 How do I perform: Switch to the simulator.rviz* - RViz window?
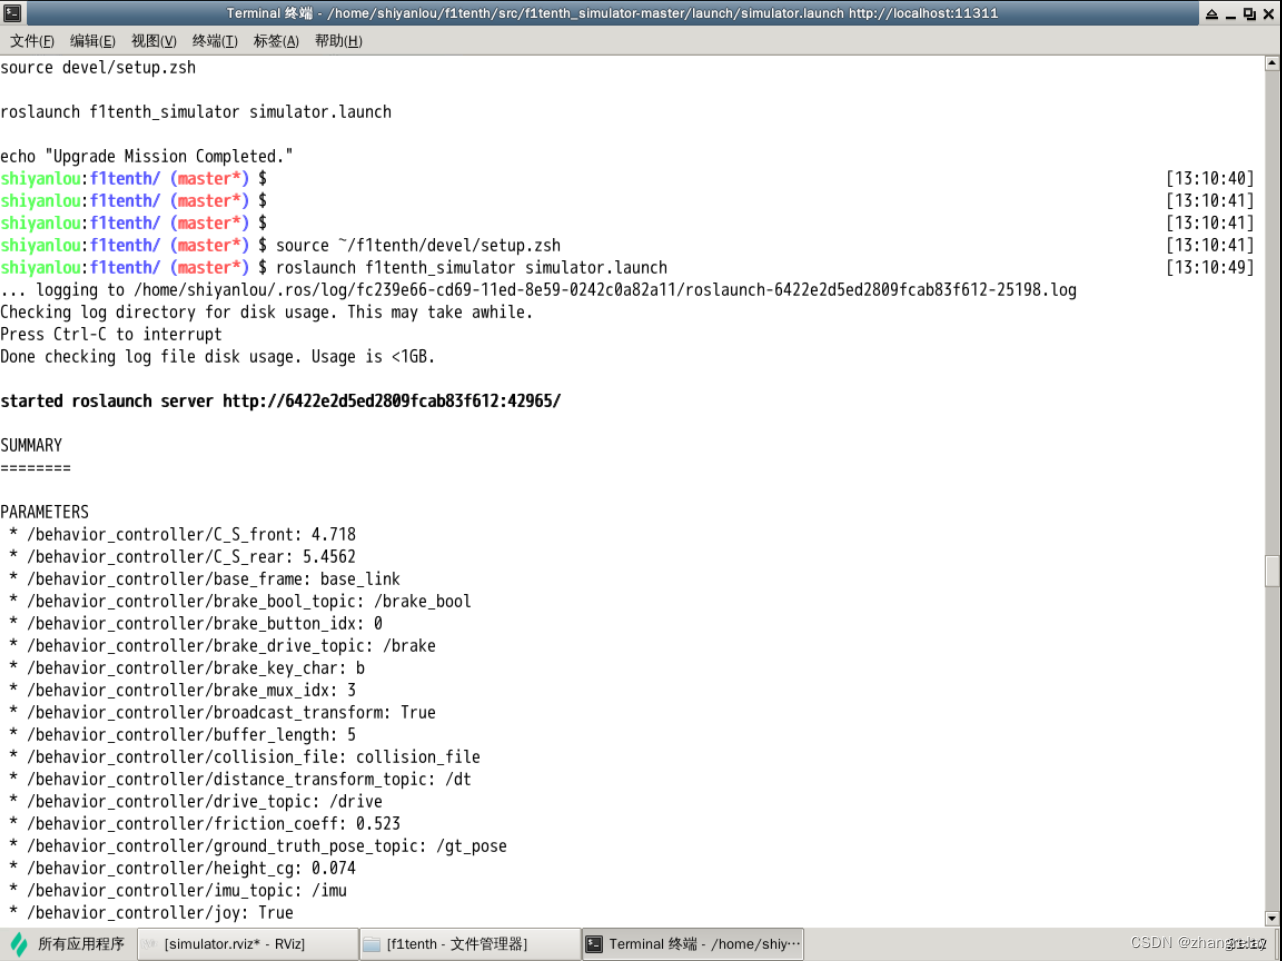click(245, 943)
